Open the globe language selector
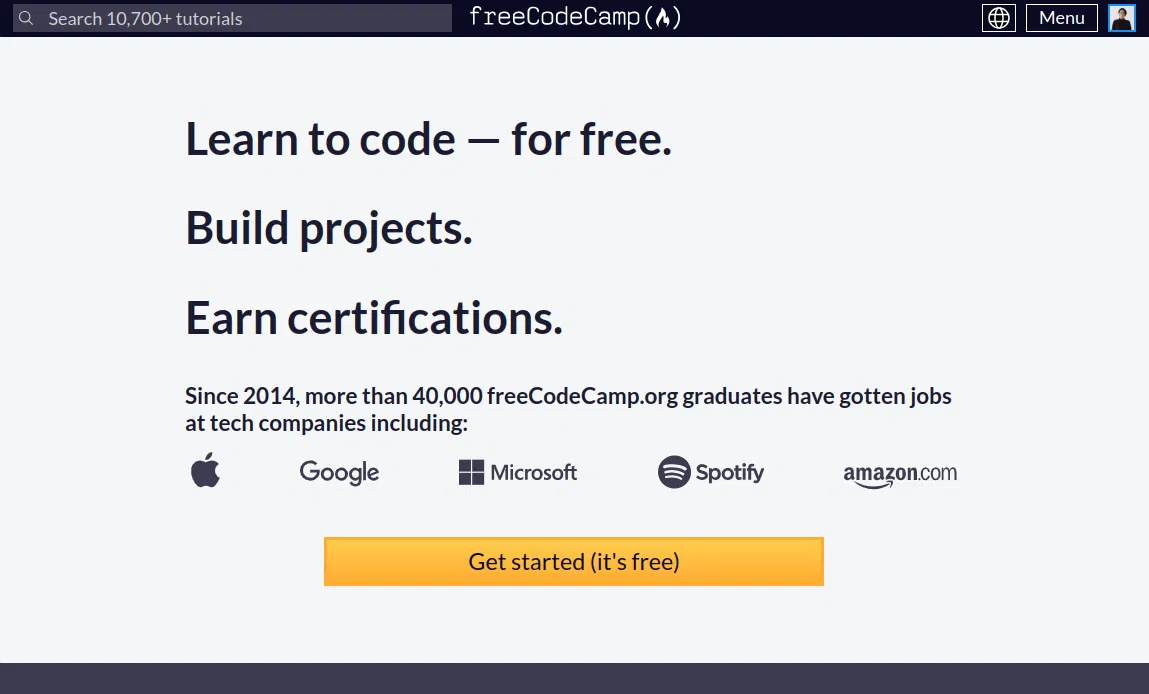Screen dimensions: 1149x694 (998, 18)
